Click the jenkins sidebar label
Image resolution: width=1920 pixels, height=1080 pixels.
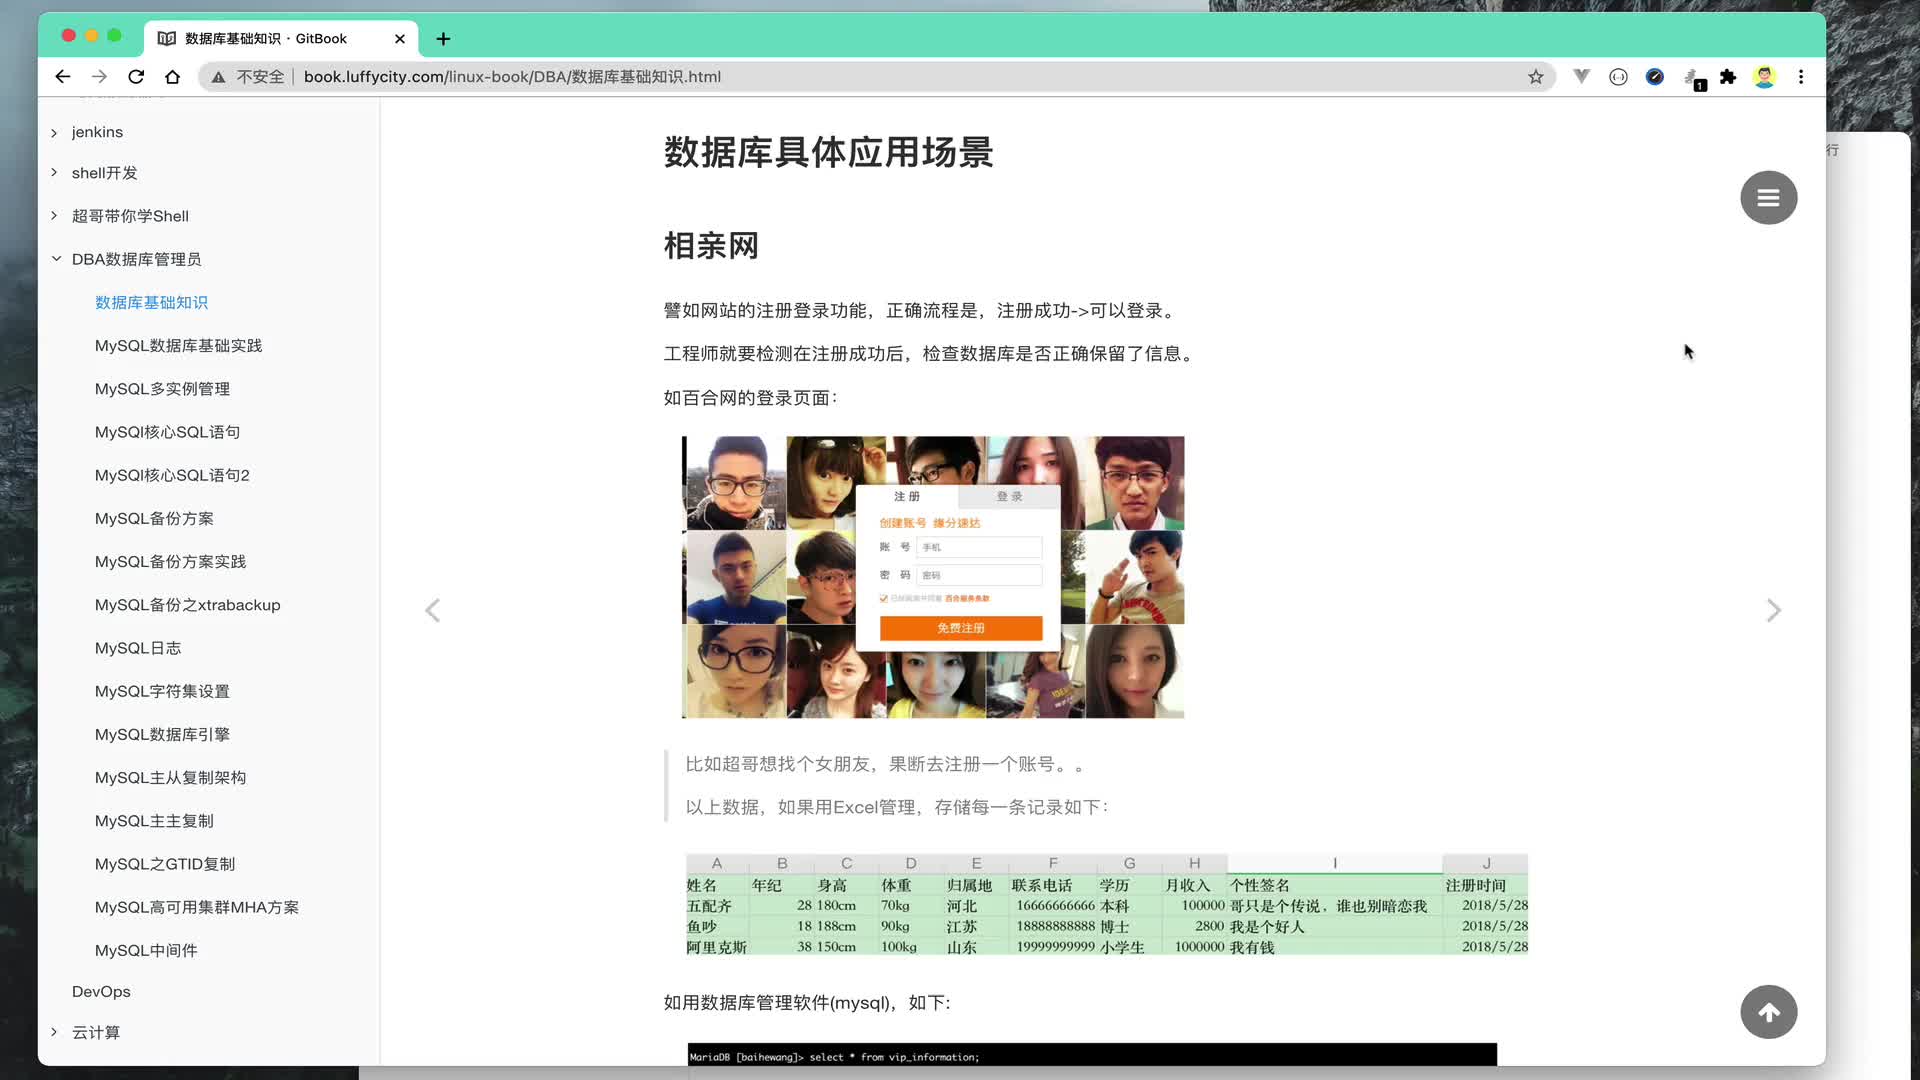[97, 132]
